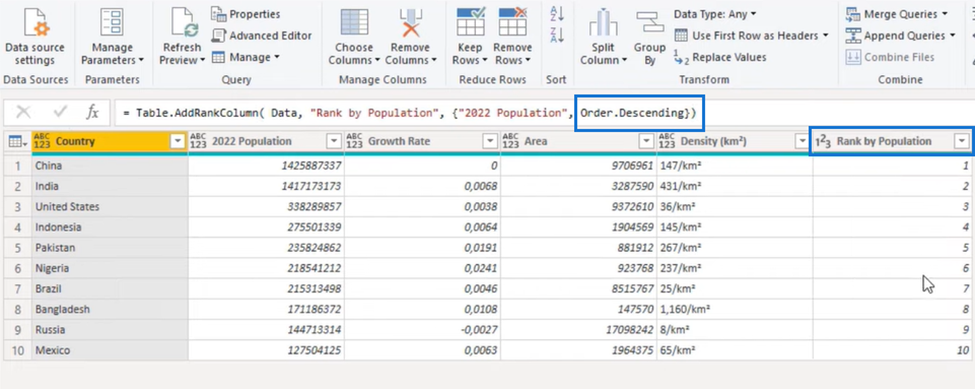
Task: Select the Growth Rate column header
Action: click(x=422, y=142)
